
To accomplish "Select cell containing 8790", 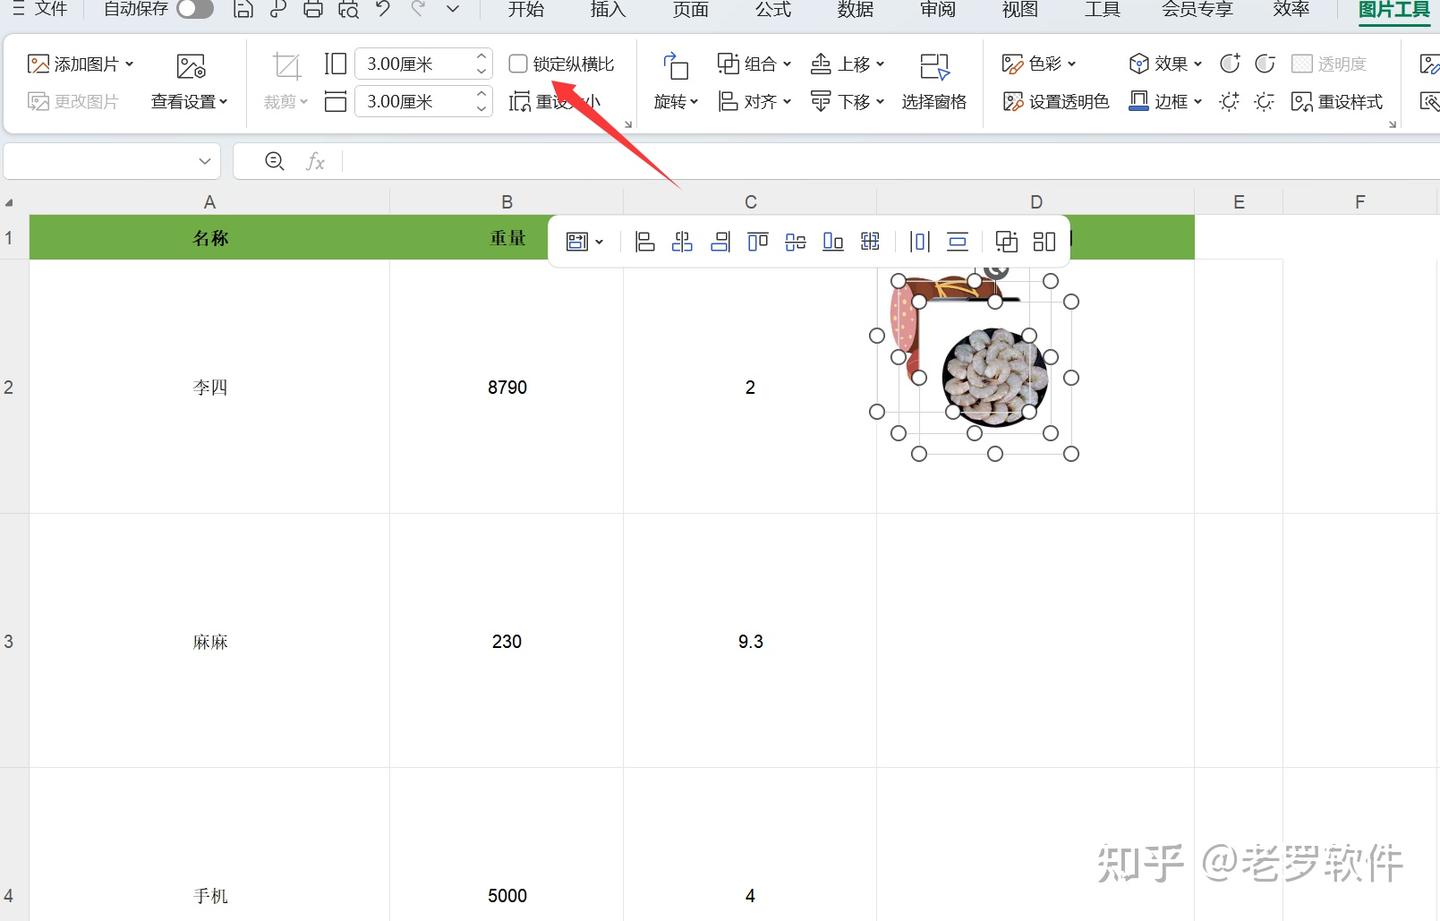I will click(507, 387).
